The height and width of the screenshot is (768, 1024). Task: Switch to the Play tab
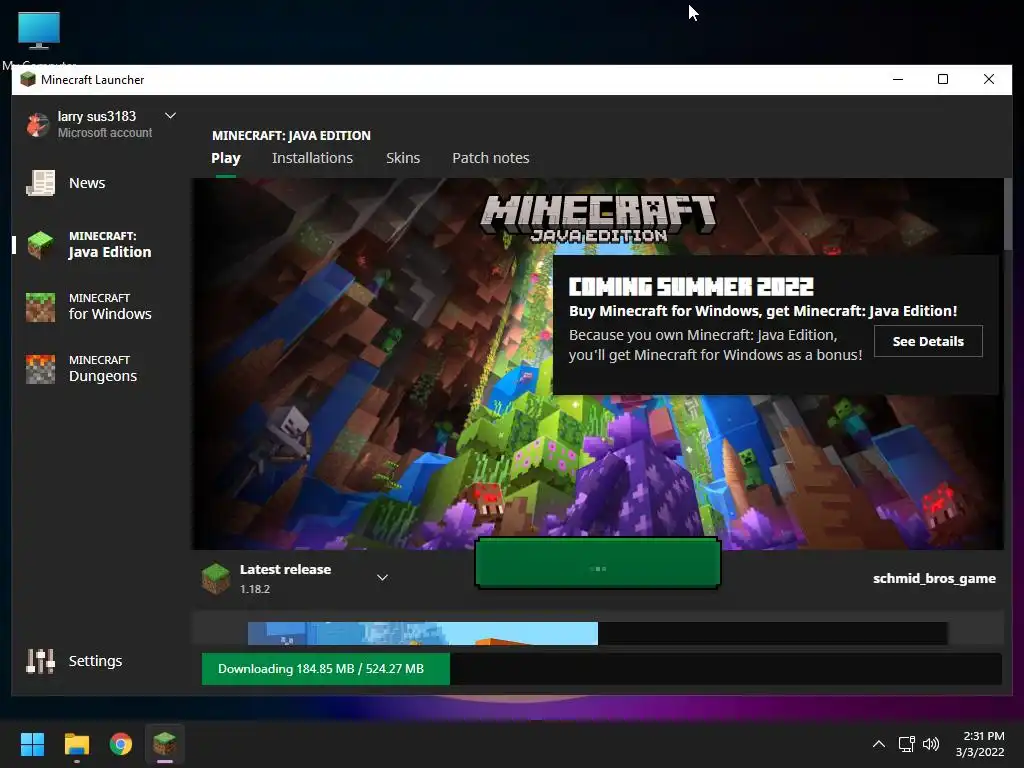226,158
